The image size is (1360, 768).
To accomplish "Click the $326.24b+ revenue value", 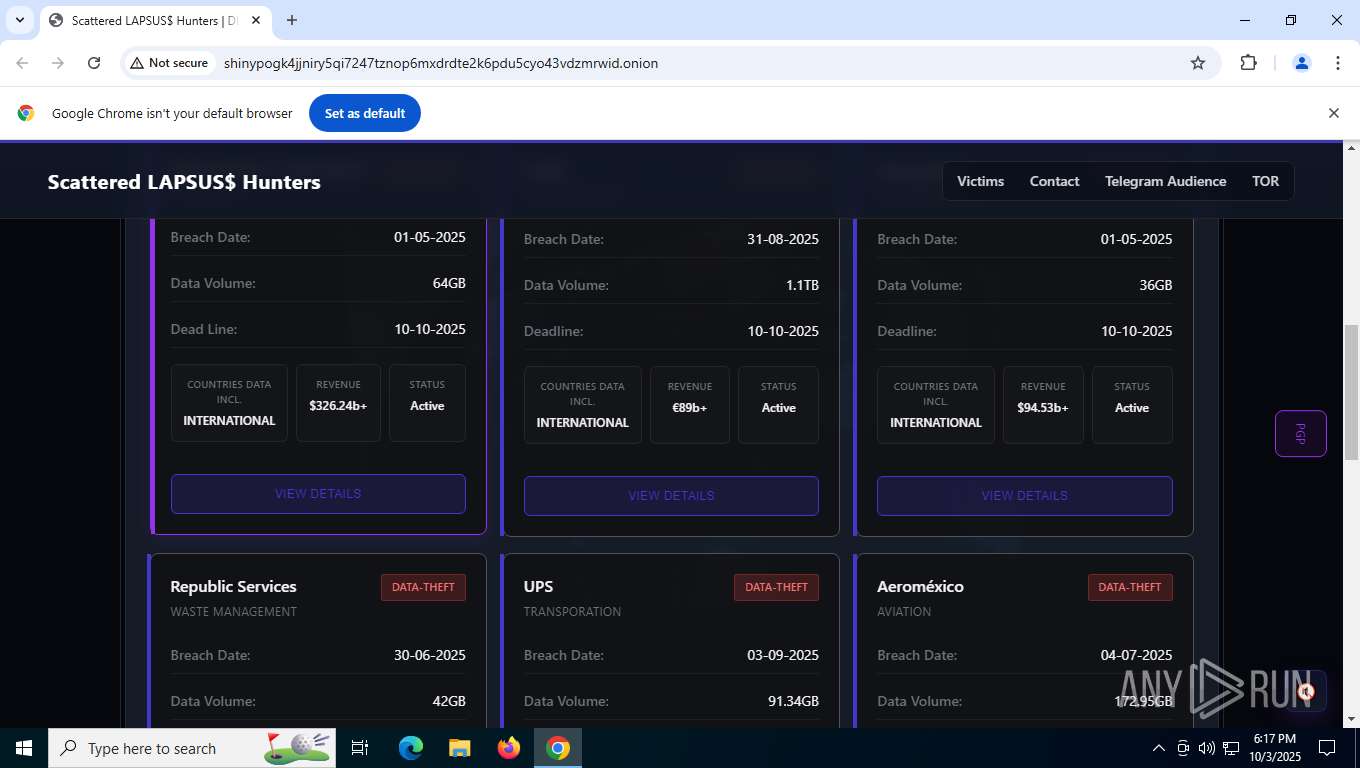I will tap(338, 406).
